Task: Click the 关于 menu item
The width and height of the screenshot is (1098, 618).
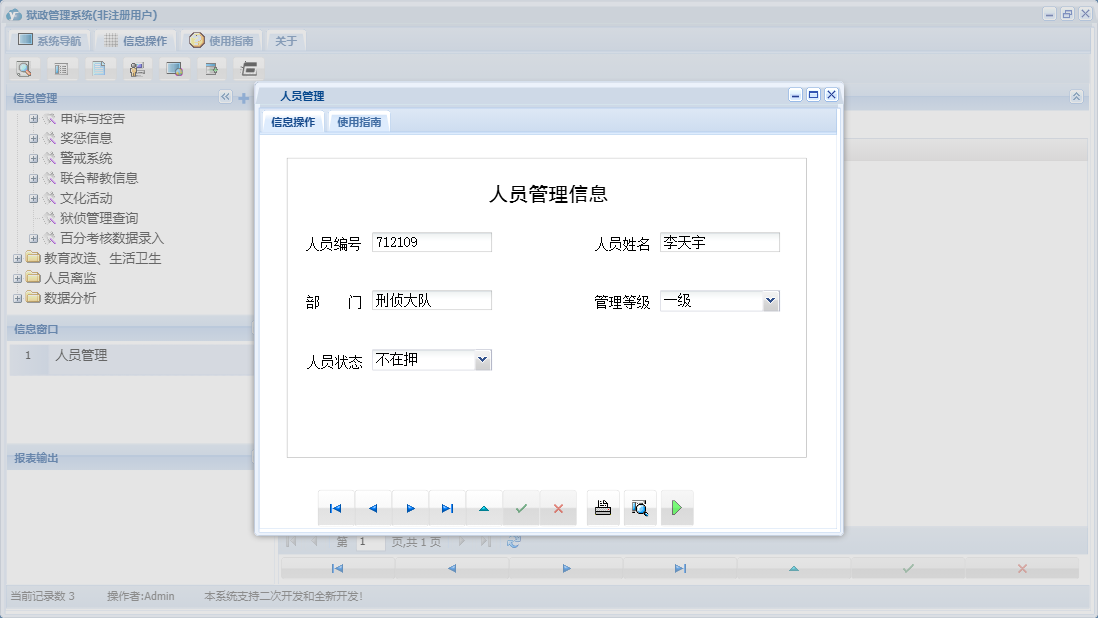Action: coord(285,40)
